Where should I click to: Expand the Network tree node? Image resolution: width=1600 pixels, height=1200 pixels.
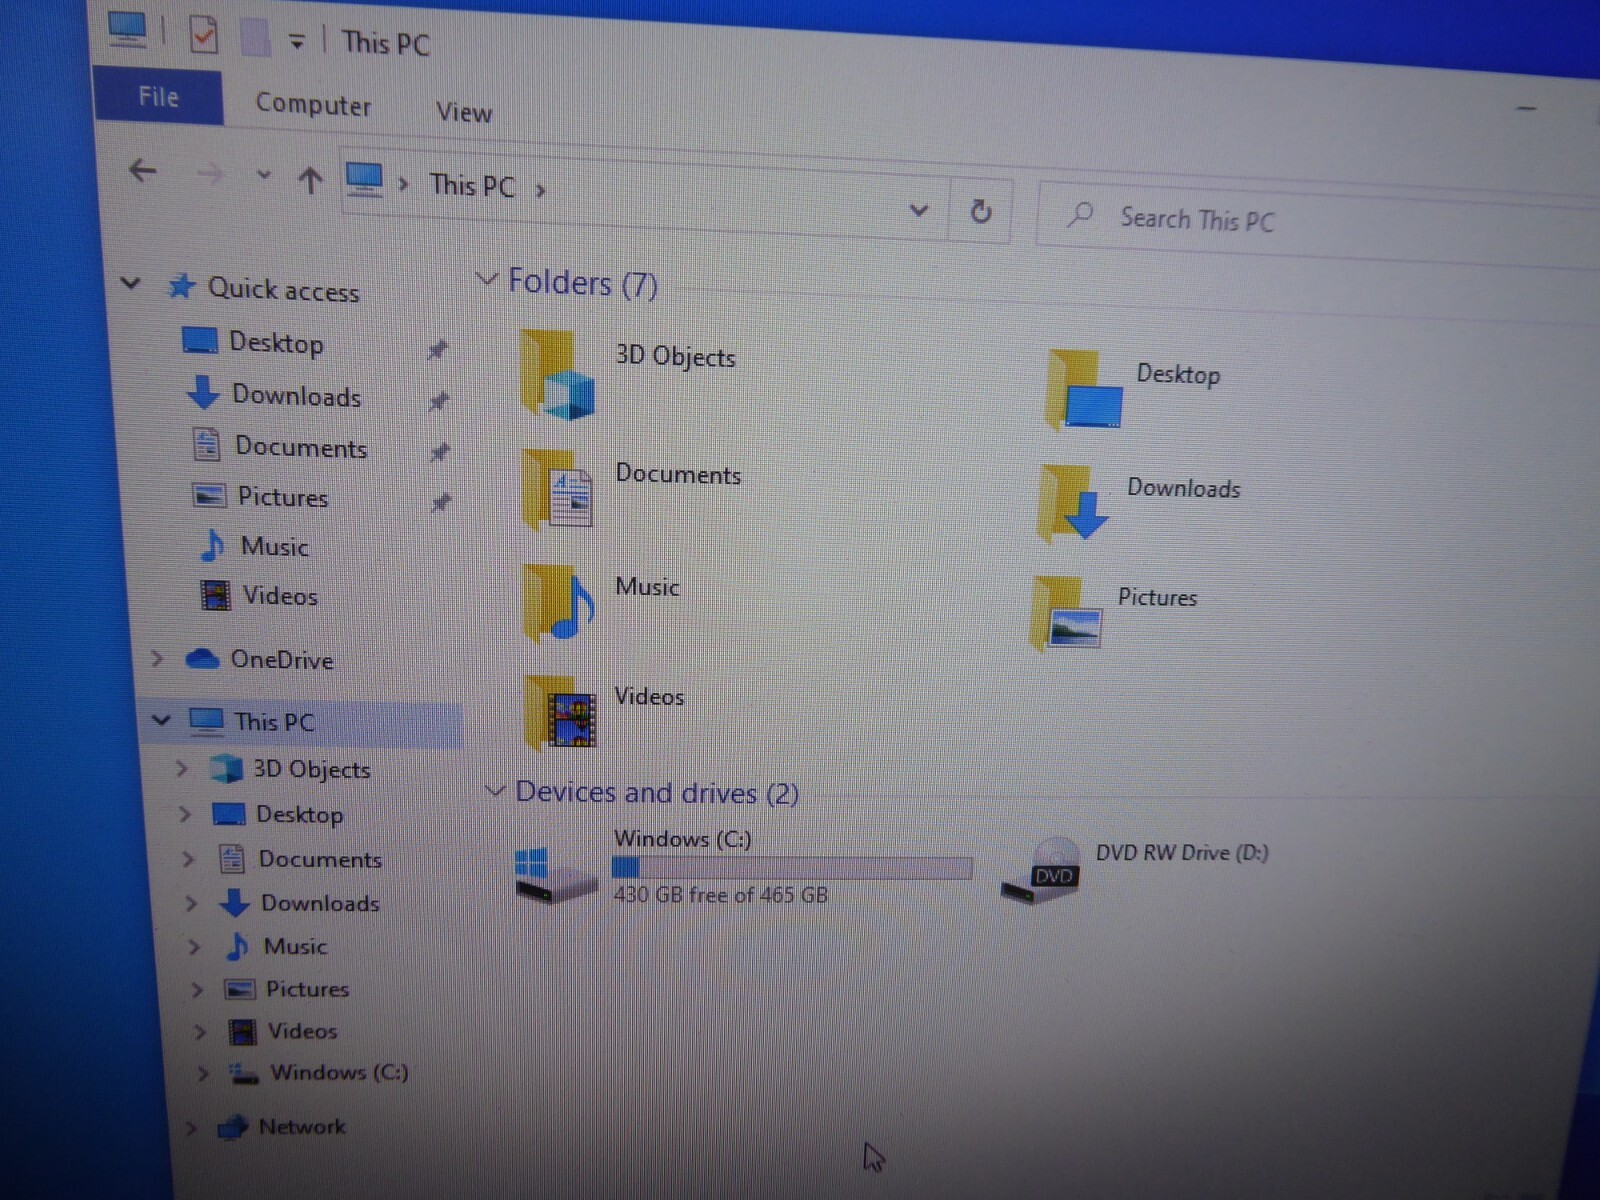191,1127
